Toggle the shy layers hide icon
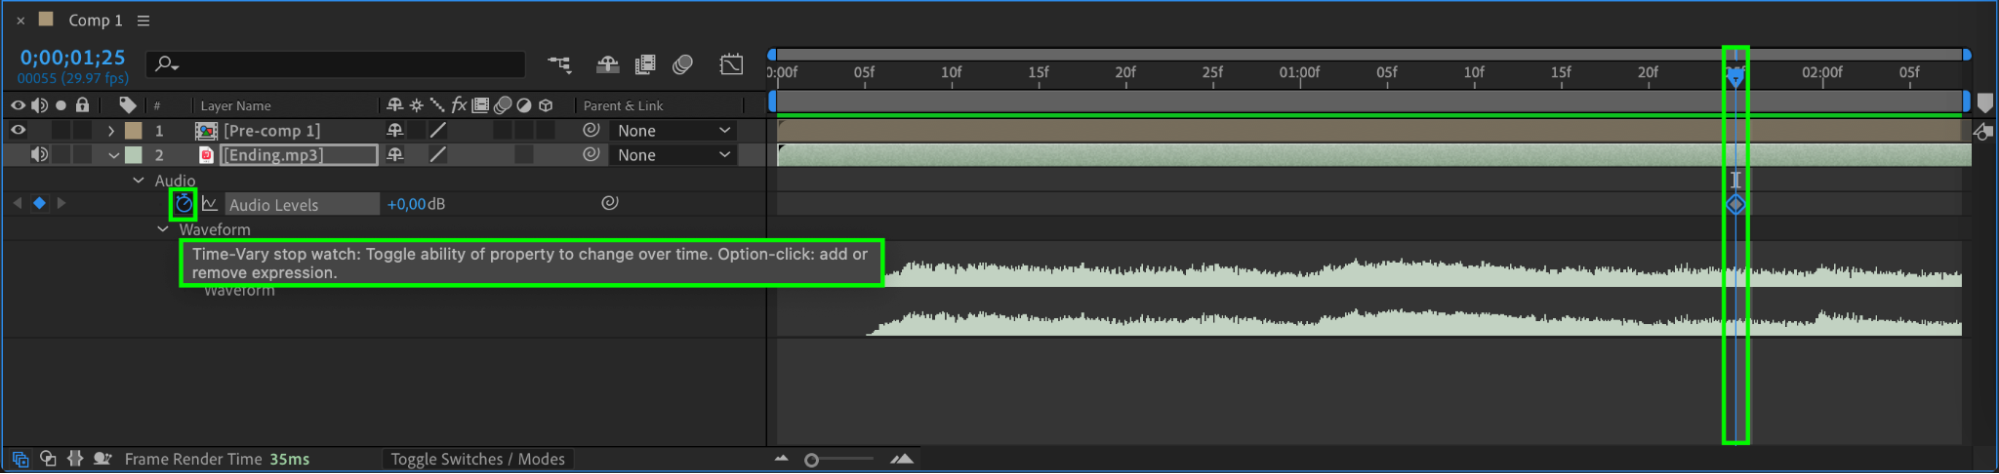The width and height of the screenshot is (1999, 474). [x=607, y=65]
